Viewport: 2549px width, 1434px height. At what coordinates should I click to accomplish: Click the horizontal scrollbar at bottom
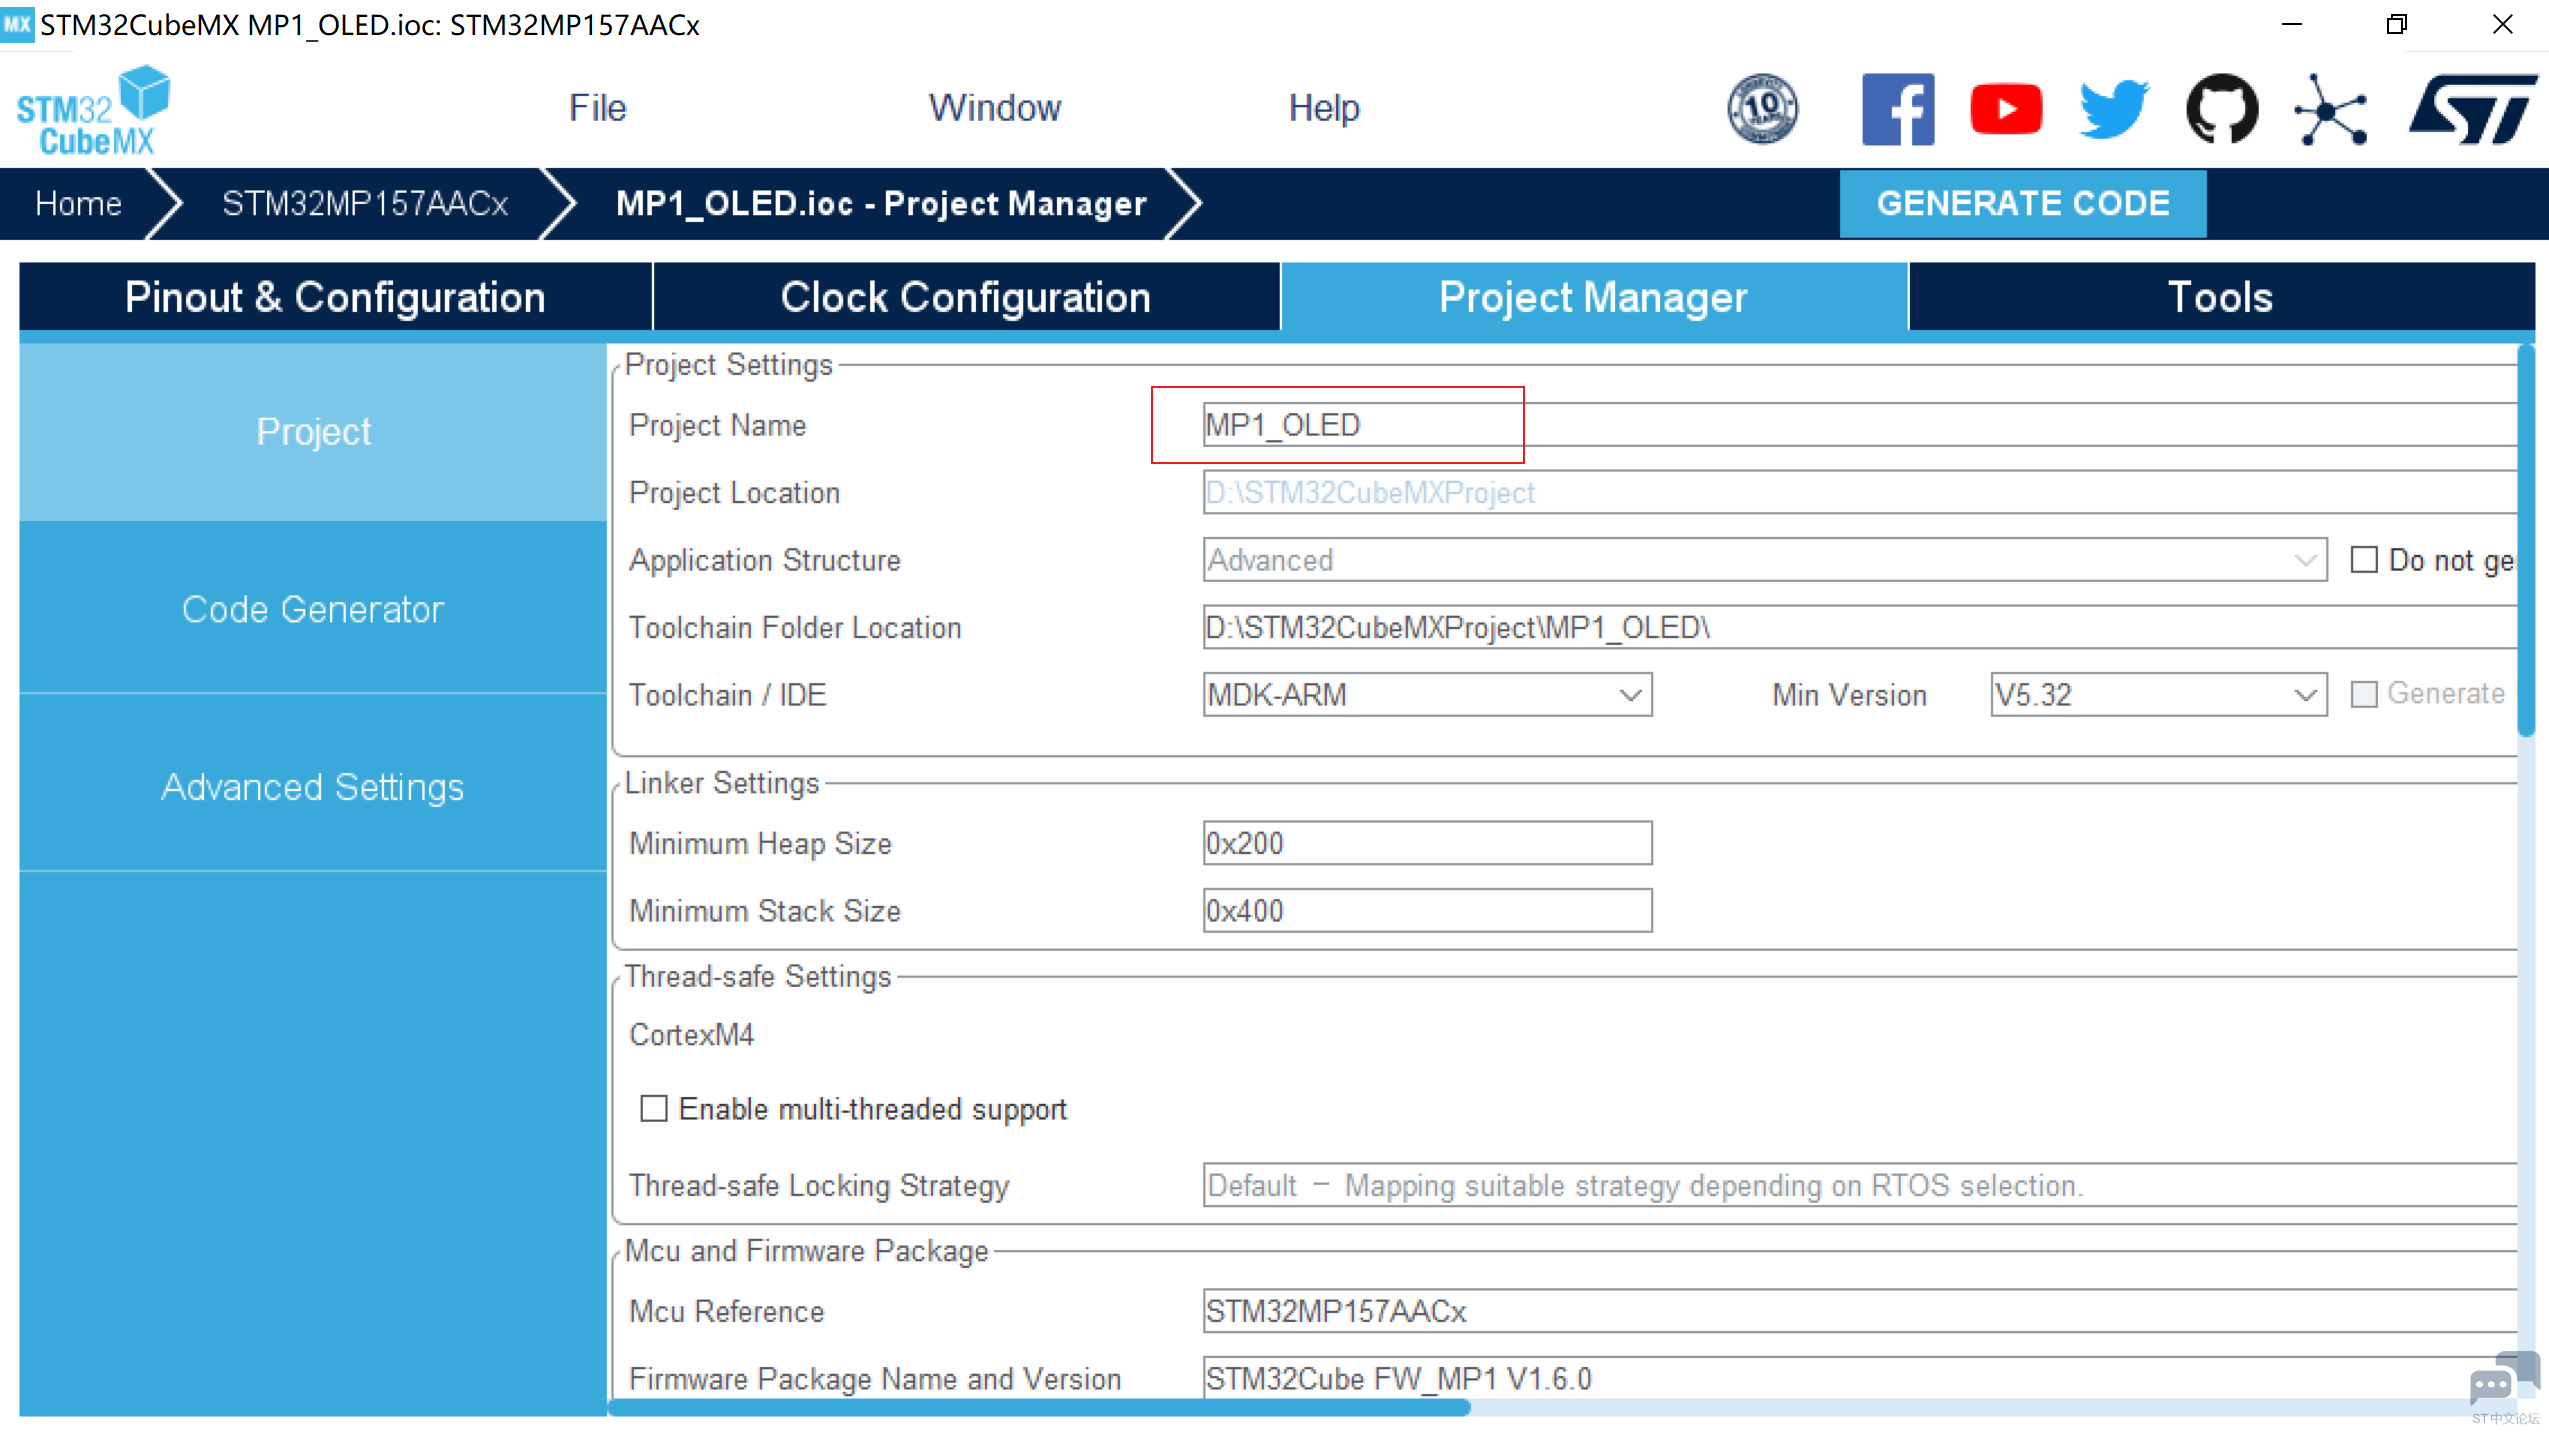point(1039,1407)
